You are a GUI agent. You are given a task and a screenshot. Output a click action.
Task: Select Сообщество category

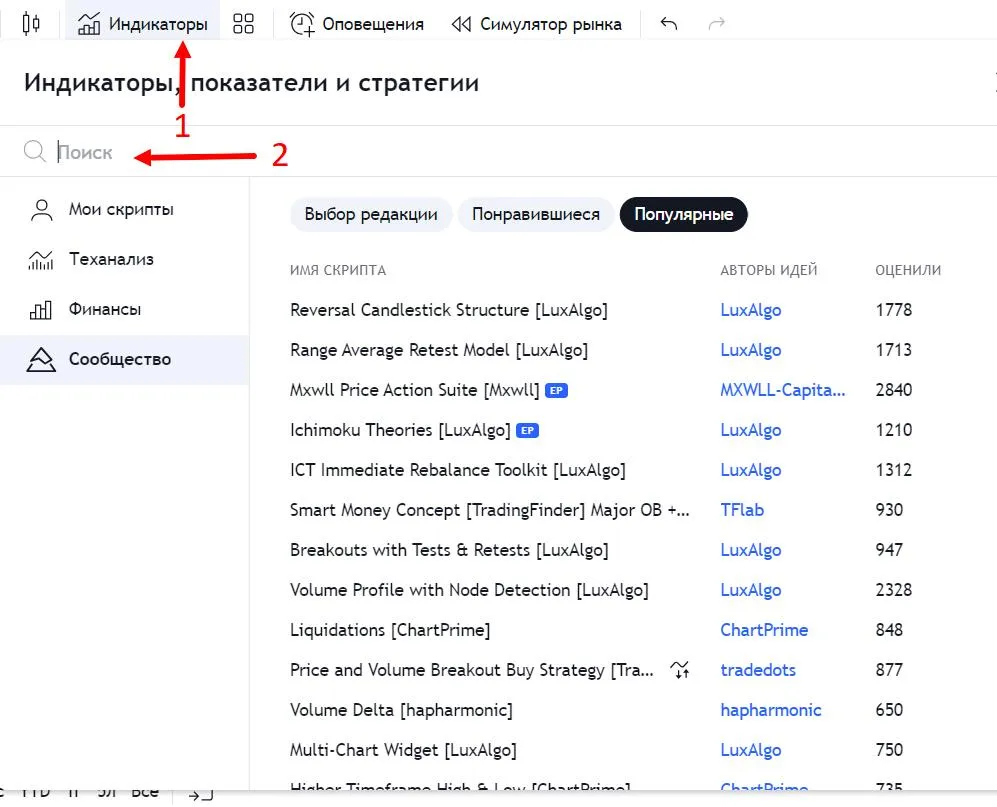[x=125, y=359]
